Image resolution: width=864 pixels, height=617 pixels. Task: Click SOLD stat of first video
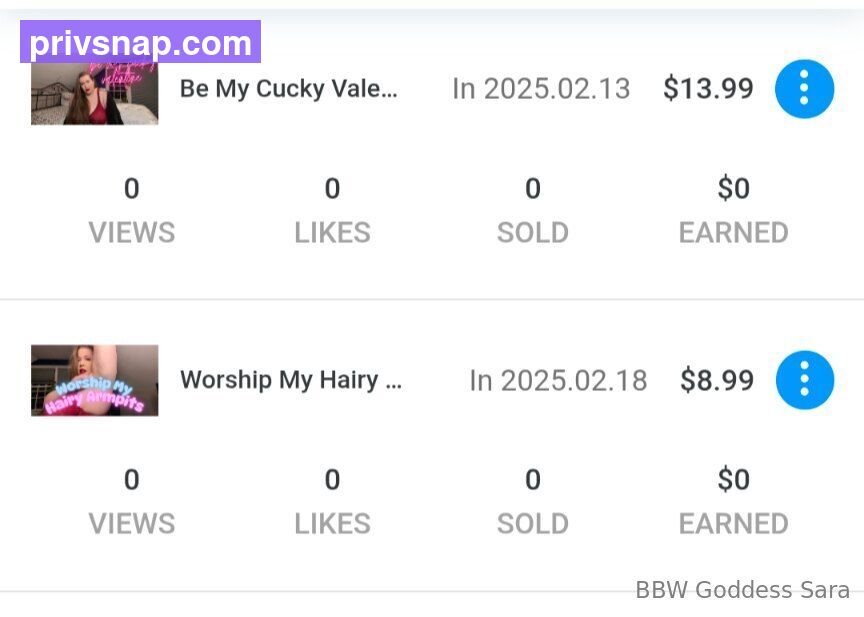click(x=533, y=210)
